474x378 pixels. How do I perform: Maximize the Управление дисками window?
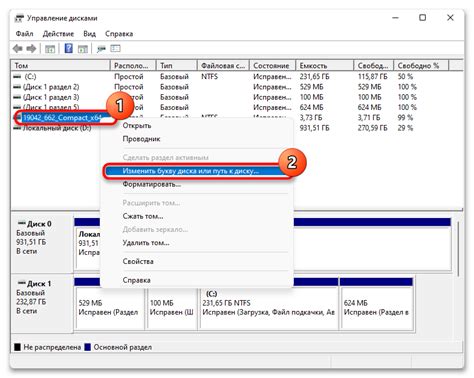pyautogui.click(x=422, y=18)
